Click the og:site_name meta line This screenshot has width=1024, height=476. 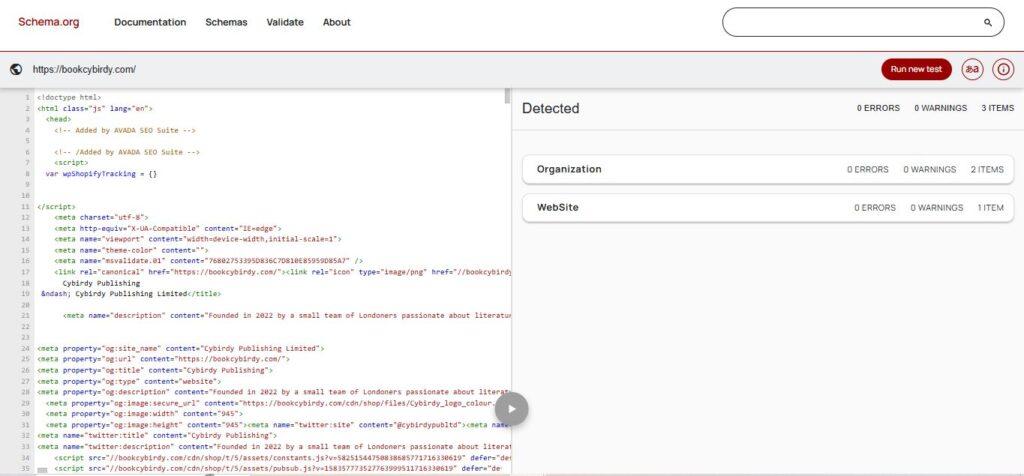click(x=180, y=349)
